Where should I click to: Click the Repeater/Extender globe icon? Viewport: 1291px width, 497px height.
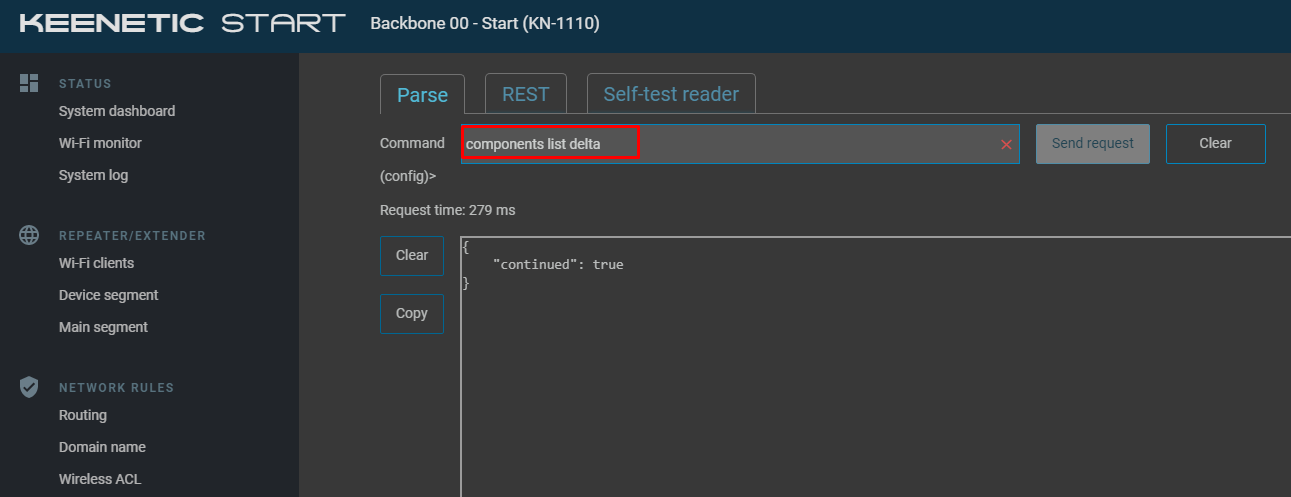coord(29,235)
